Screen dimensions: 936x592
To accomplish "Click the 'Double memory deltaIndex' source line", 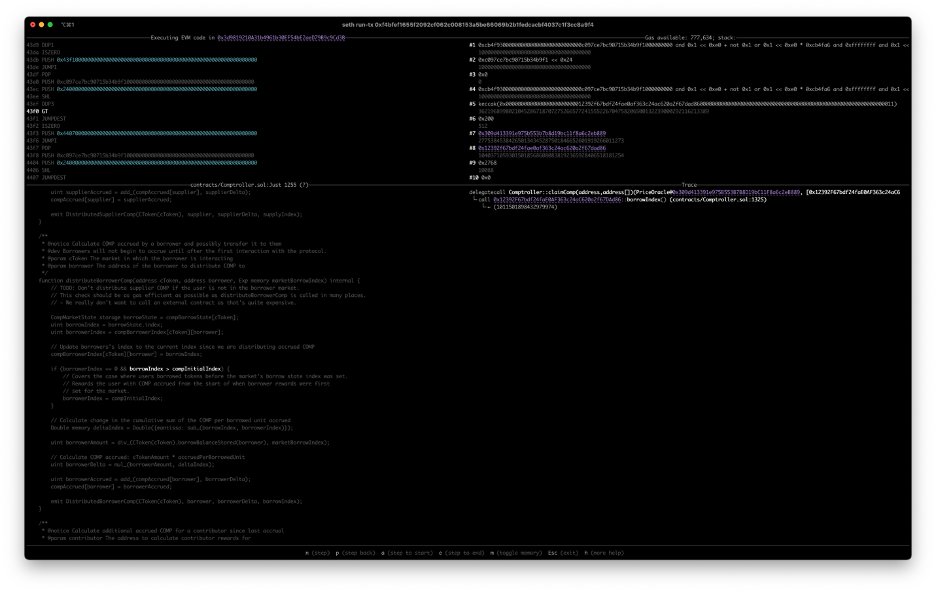I will tap(171, 428).
